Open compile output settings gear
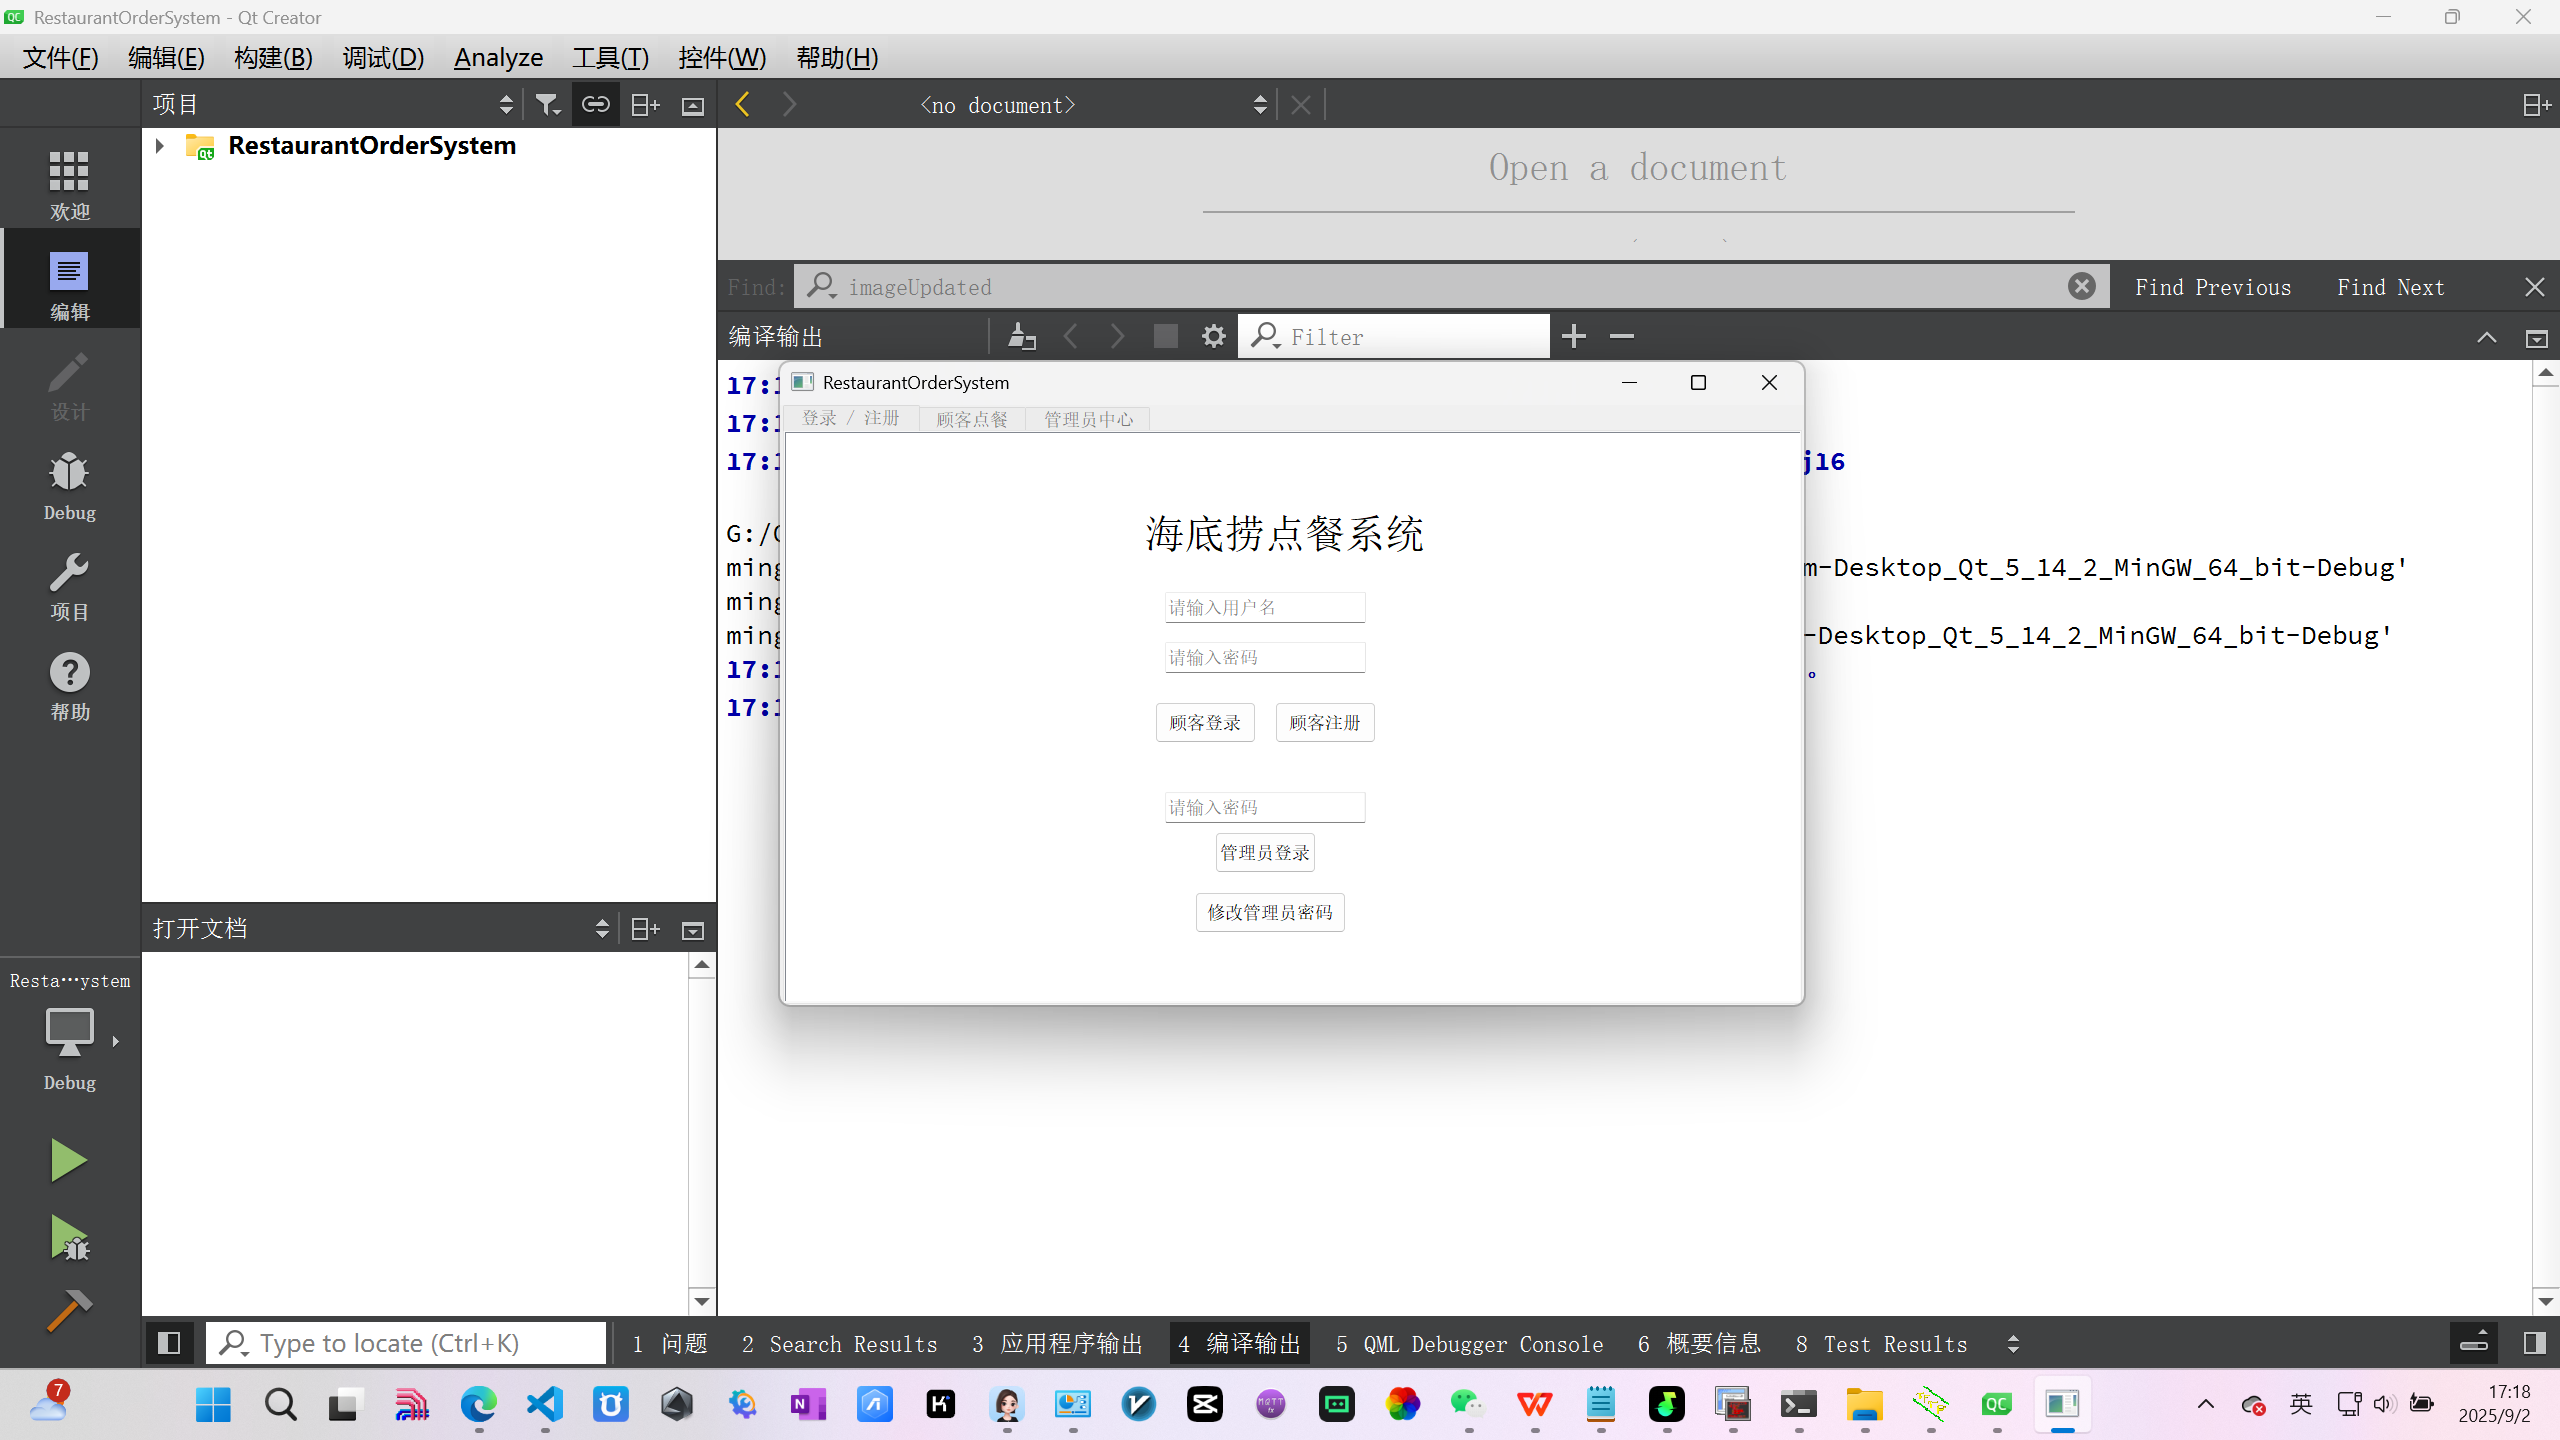The width and height of the screenshot is (2560, 1440). tap(1213, 336)
